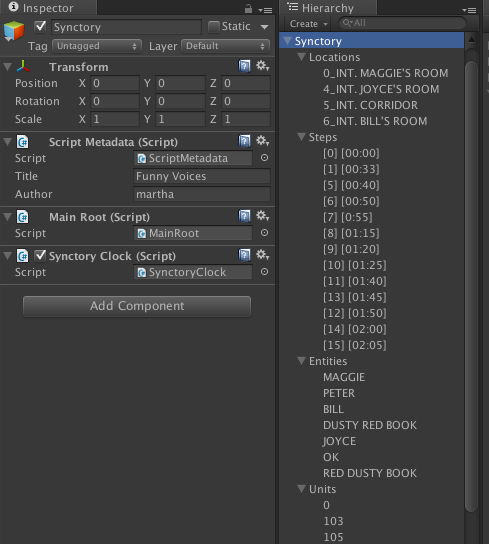Screen dimensions: 489x544
Task: Open Inspector panel options menu icon
Action: click(x=265, y=10)
